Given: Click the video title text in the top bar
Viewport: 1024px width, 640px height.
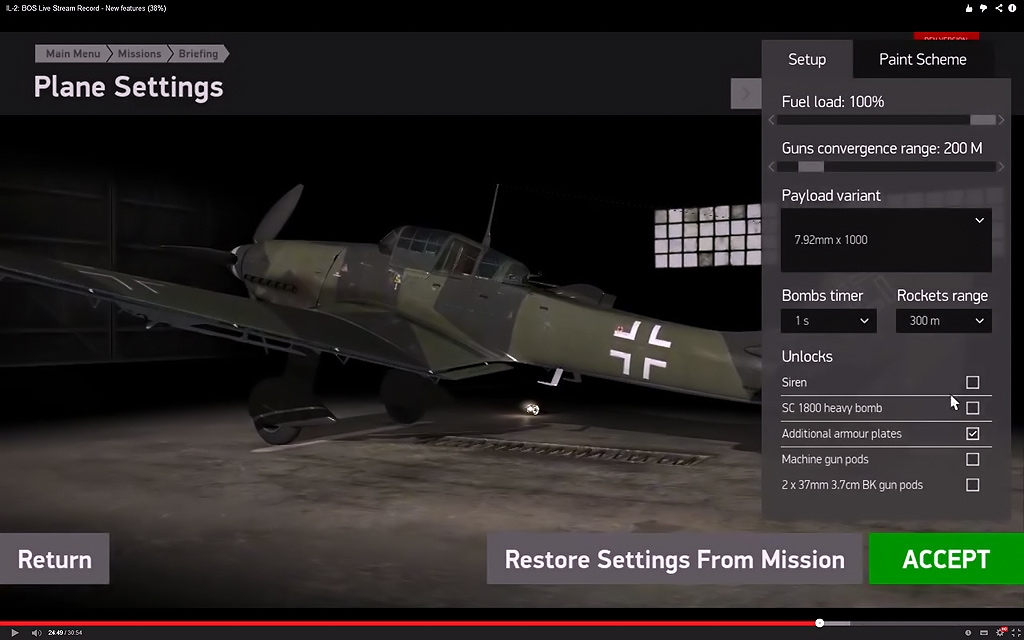Looking at the screenshot, I should pos(86,8).
